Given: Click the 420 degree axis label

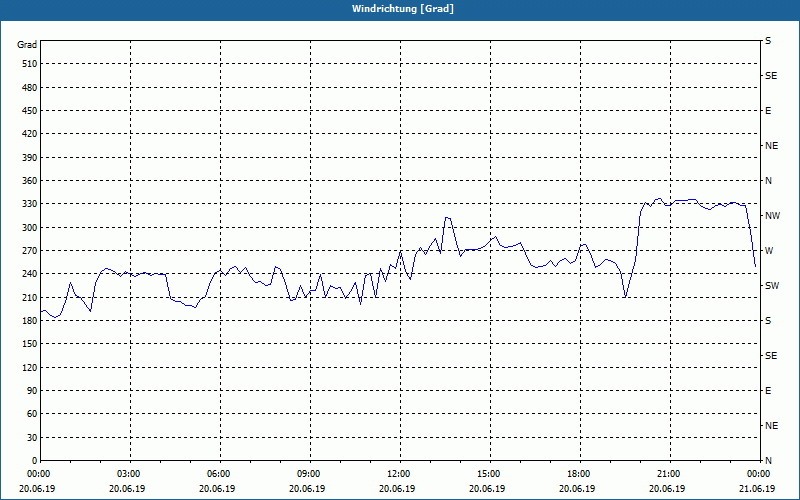Looking at the screenshot, I should click(x=30, y=134).
